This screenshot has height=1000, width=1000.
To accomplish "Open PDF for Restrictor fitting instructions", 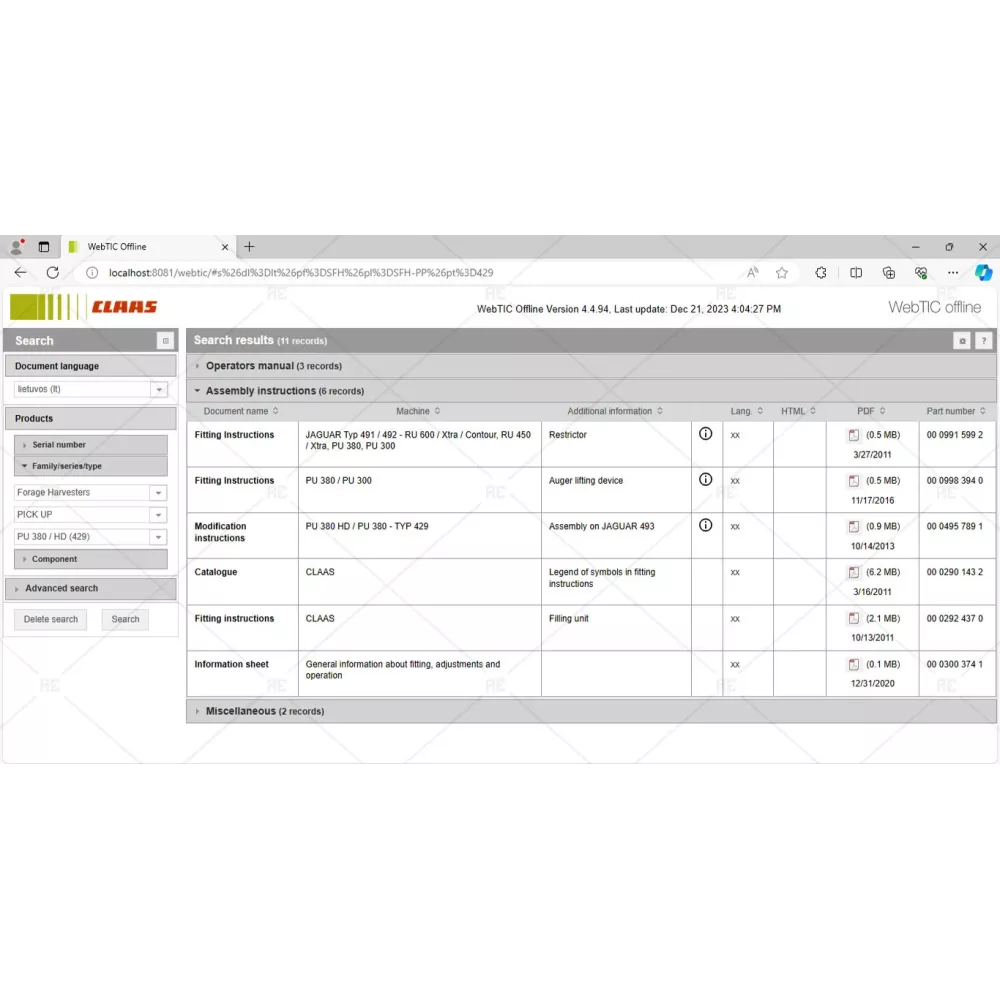I will (x=854, y=435).
